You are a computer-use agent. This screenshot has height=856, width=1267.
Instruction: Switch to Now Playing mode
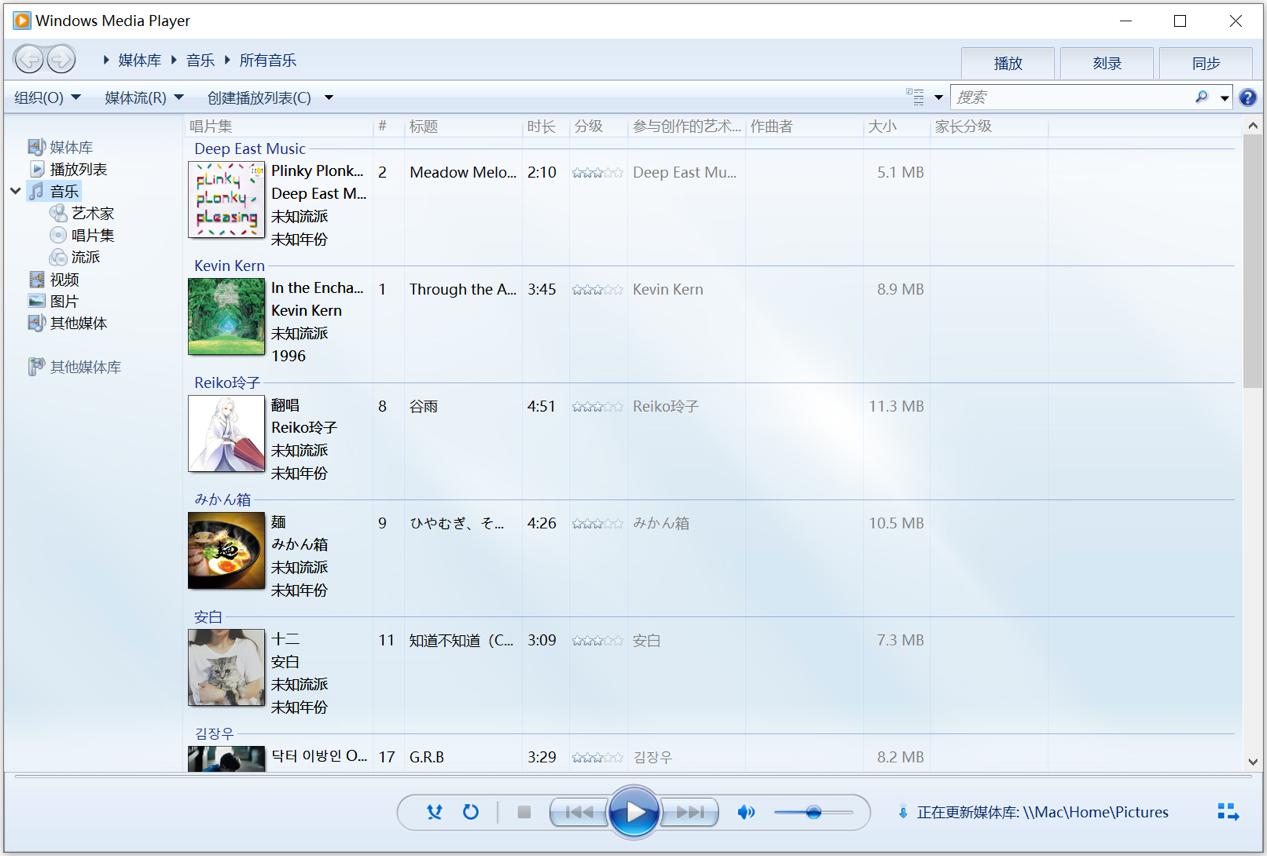tap(1228, 812)
